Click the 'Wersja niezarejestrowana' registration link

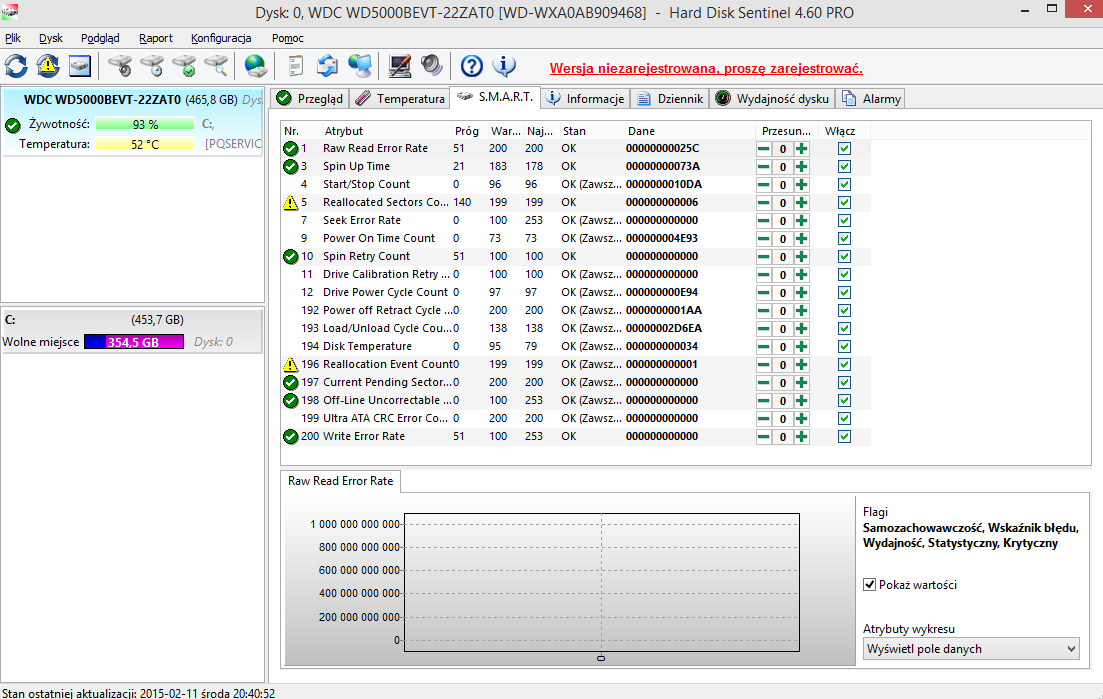coord(706,68)
